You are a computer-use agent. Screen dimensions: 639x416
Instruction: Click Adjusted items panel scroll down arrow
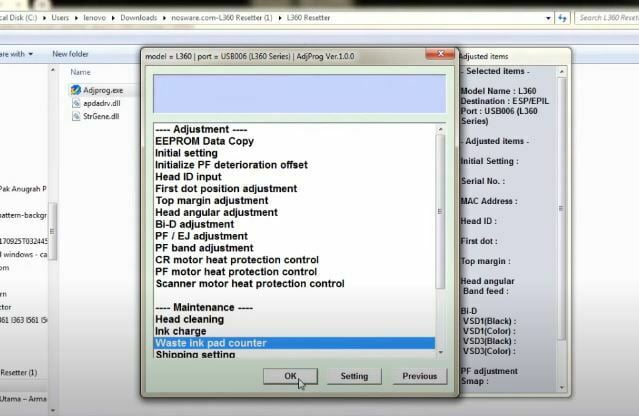click(x=562, y=387)
